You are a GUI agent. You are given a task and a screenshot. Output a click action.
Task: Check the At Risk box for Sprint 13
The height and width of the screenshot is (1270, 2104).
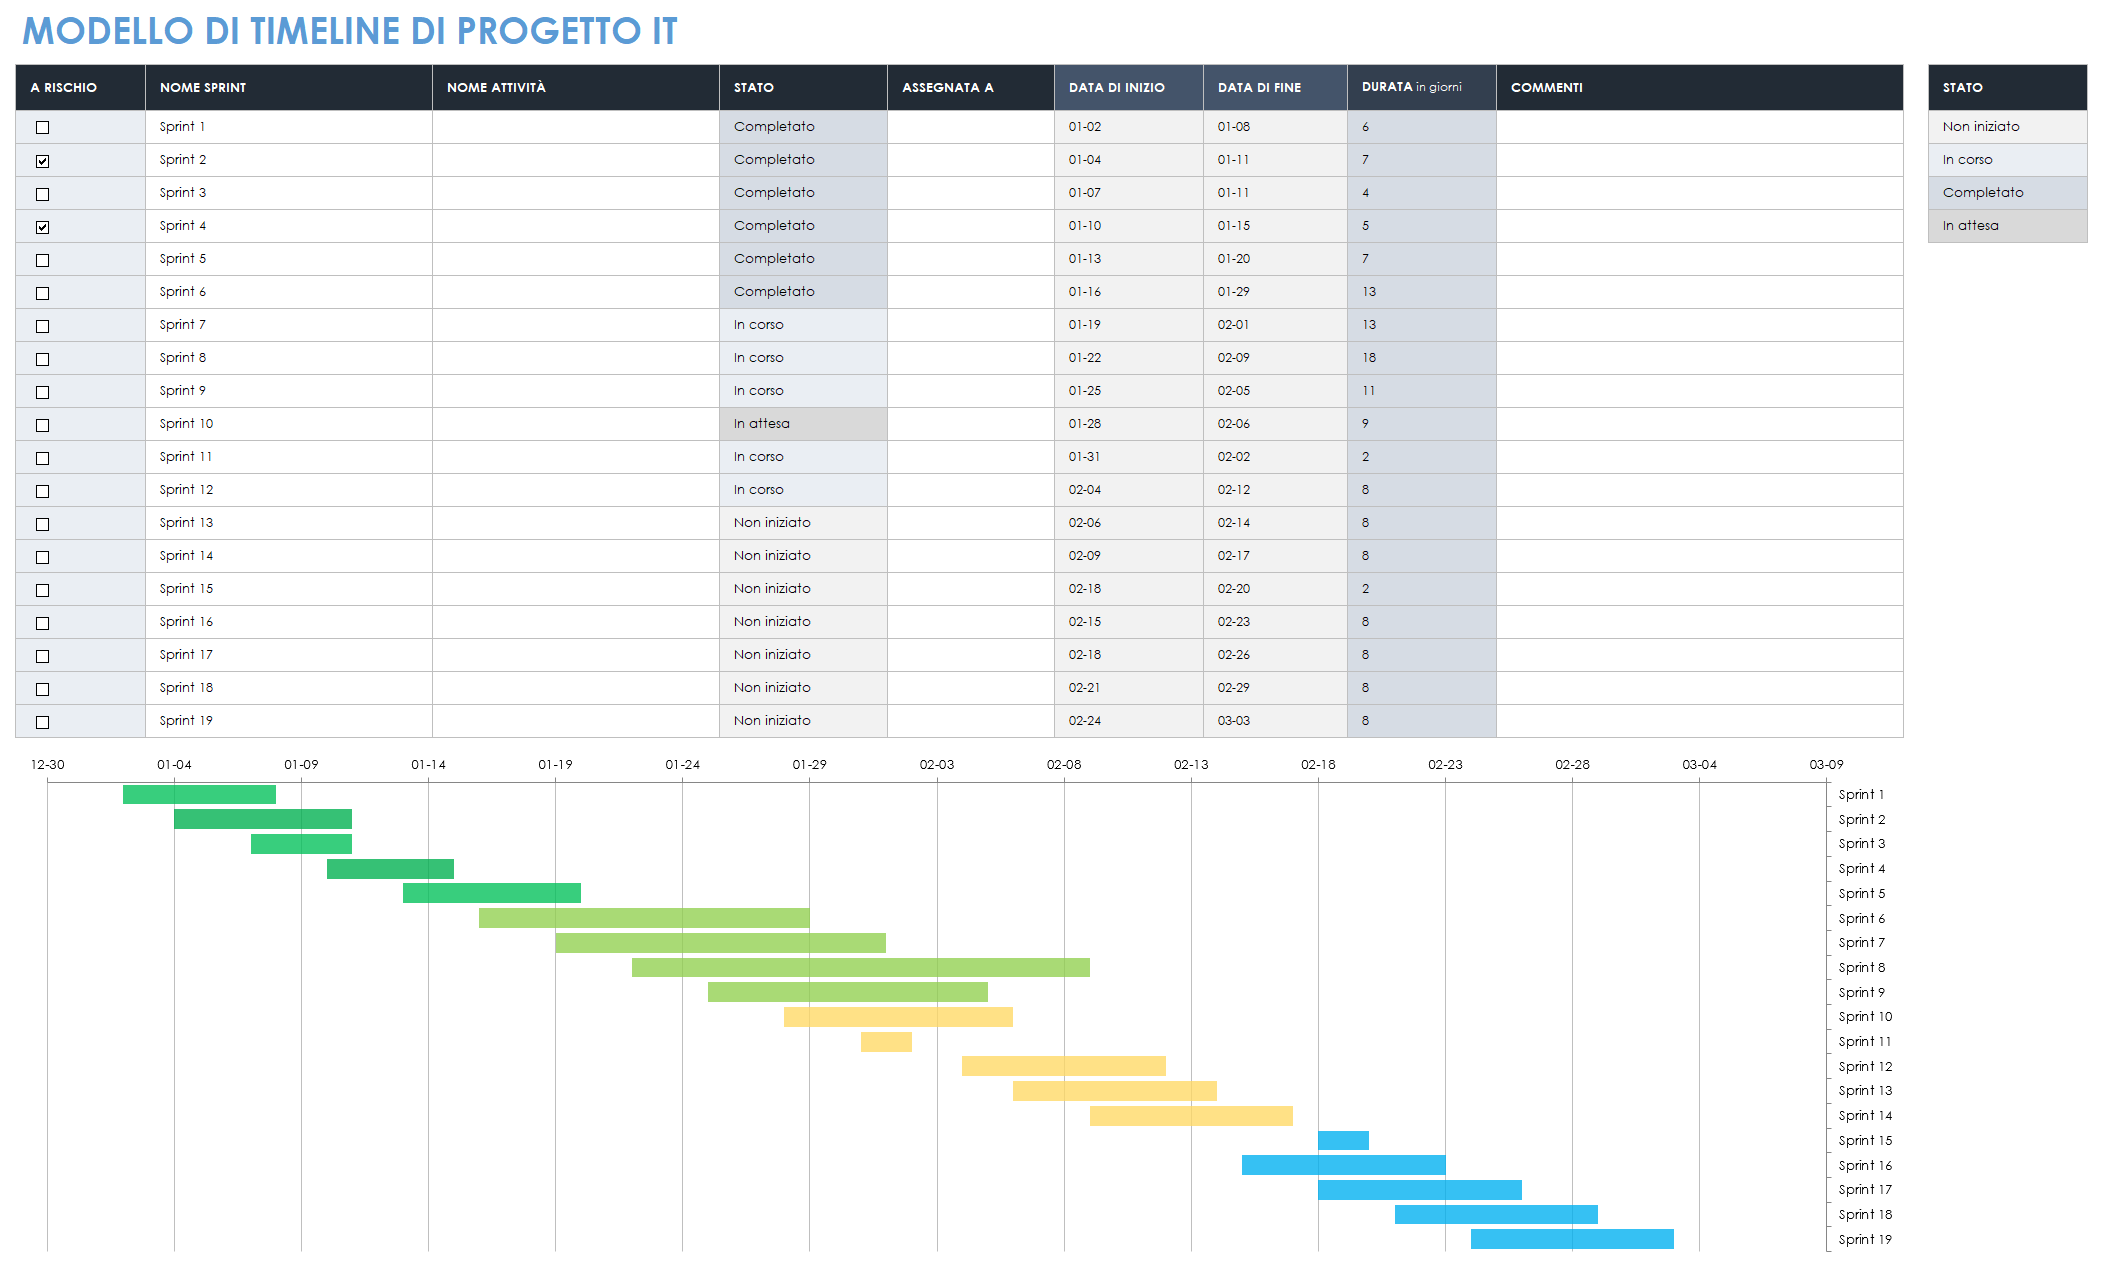42,523
